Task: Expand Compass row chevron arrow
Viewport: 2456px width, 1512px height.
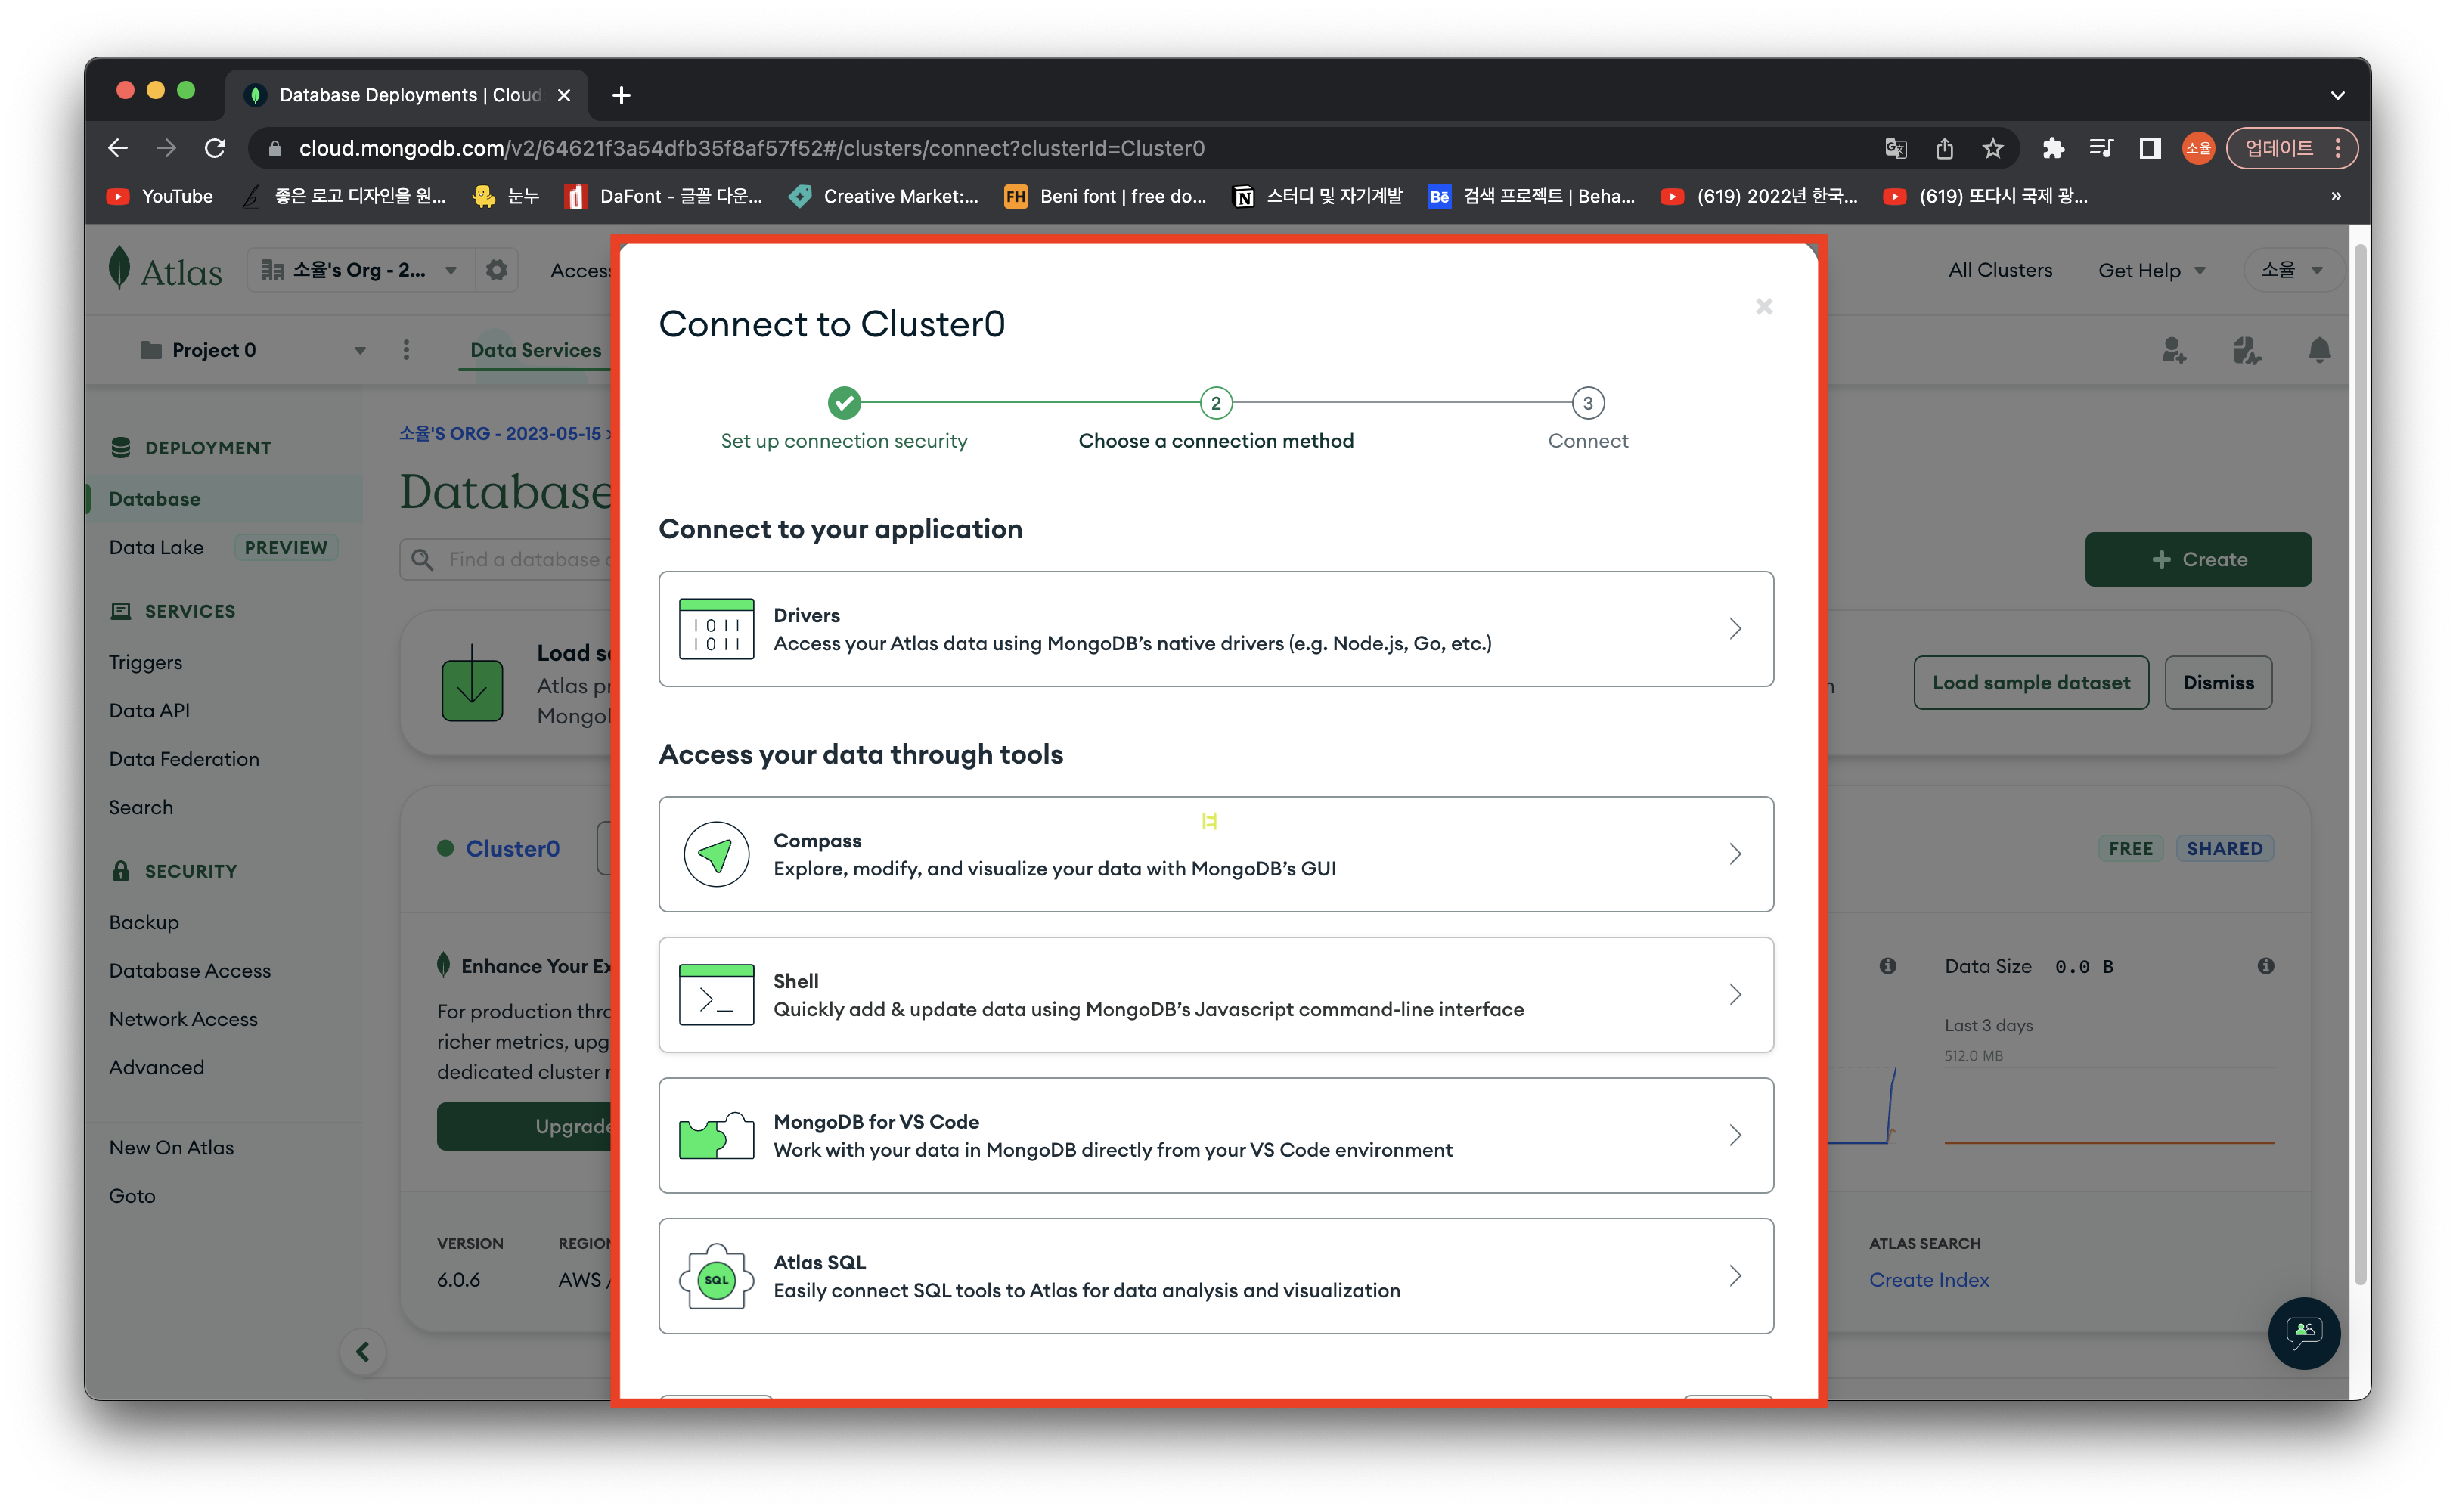Action: point(1735,854)
